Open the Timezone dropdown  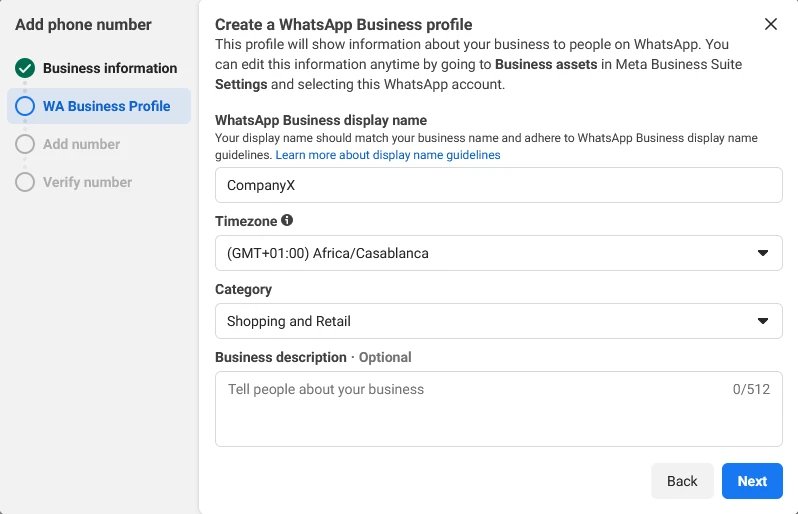pos(498,253)
